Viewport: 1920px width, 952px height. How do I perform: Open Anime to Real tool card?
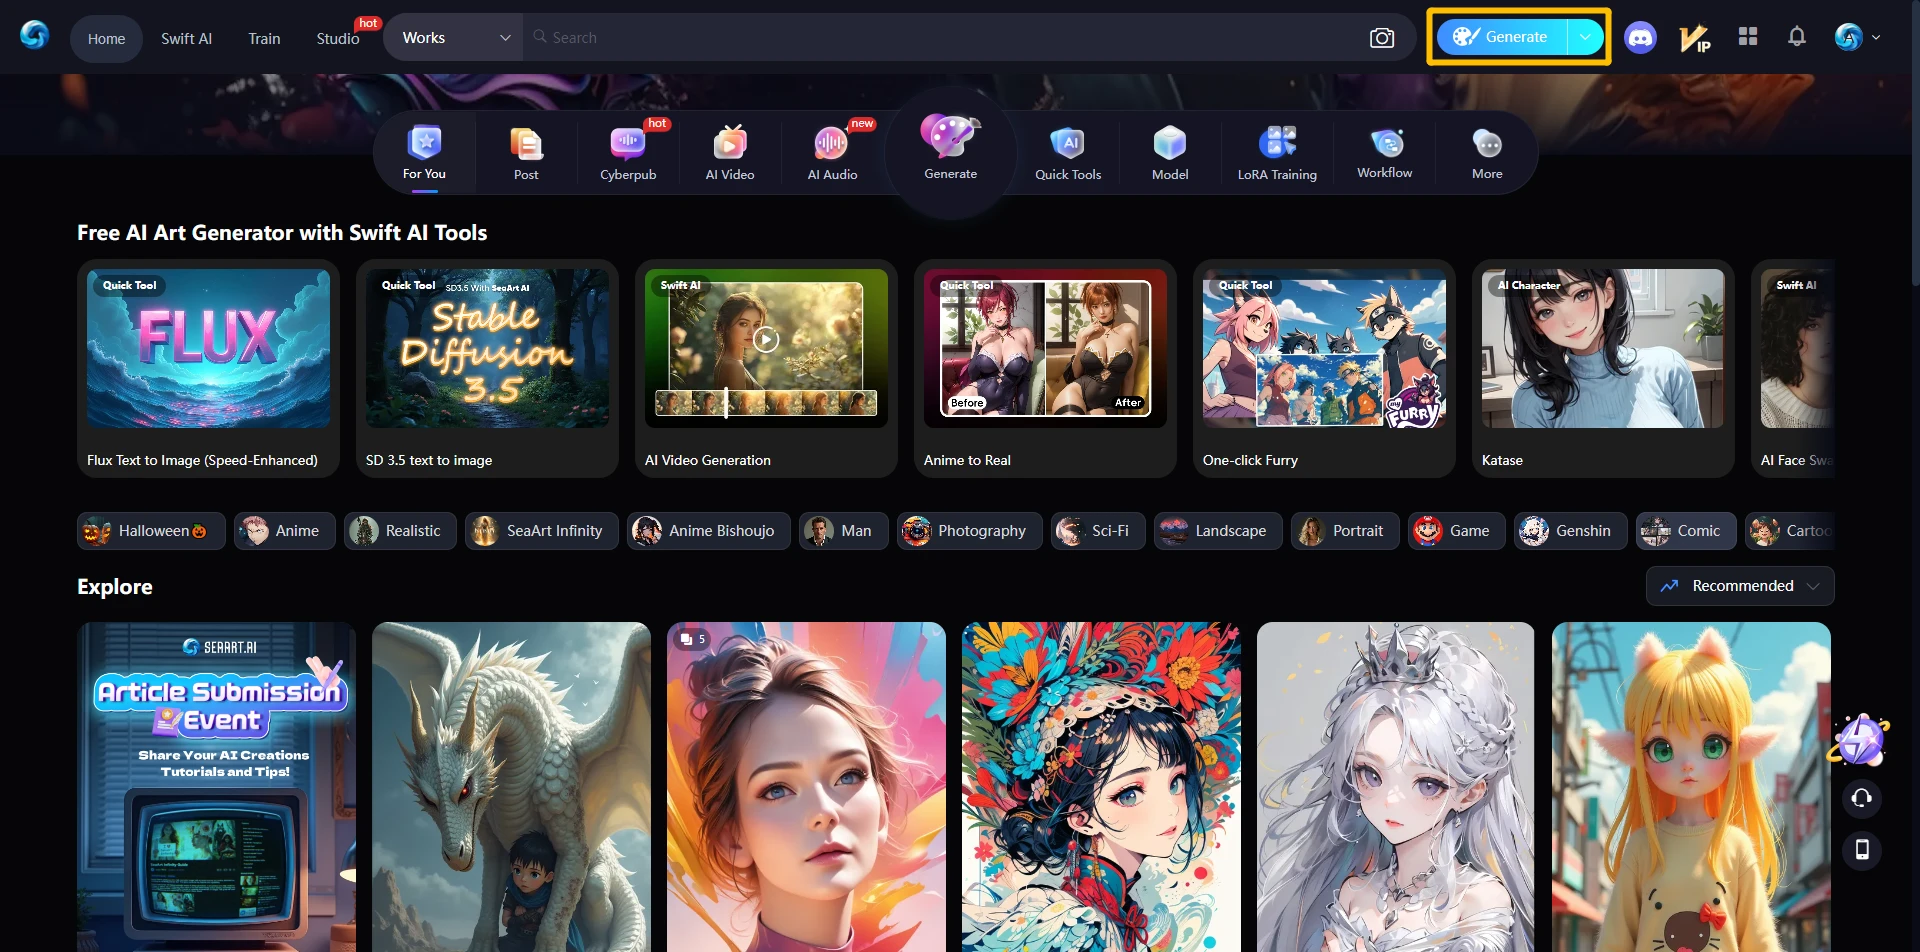pos(1045,369)
